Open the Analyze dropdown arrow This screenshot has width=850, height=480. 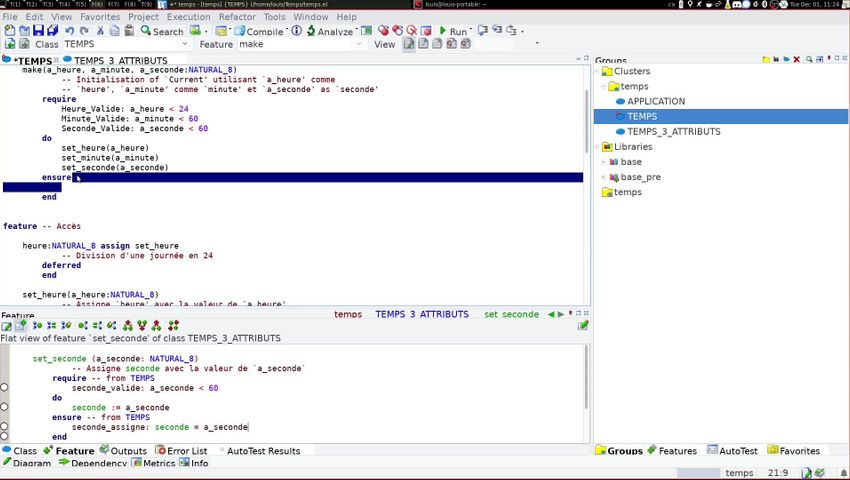[357, 30]
